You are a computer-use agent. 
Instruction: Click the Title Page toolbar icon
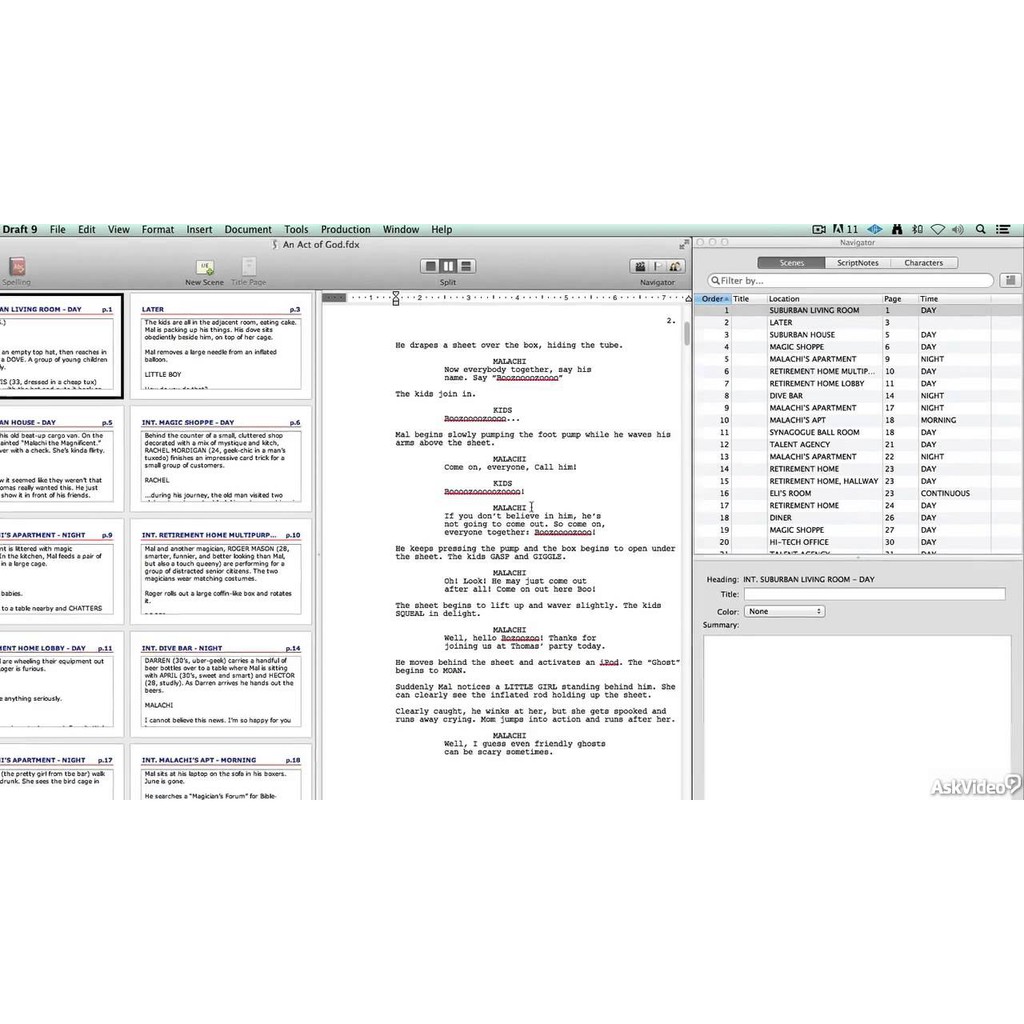(x=249, y=266)
